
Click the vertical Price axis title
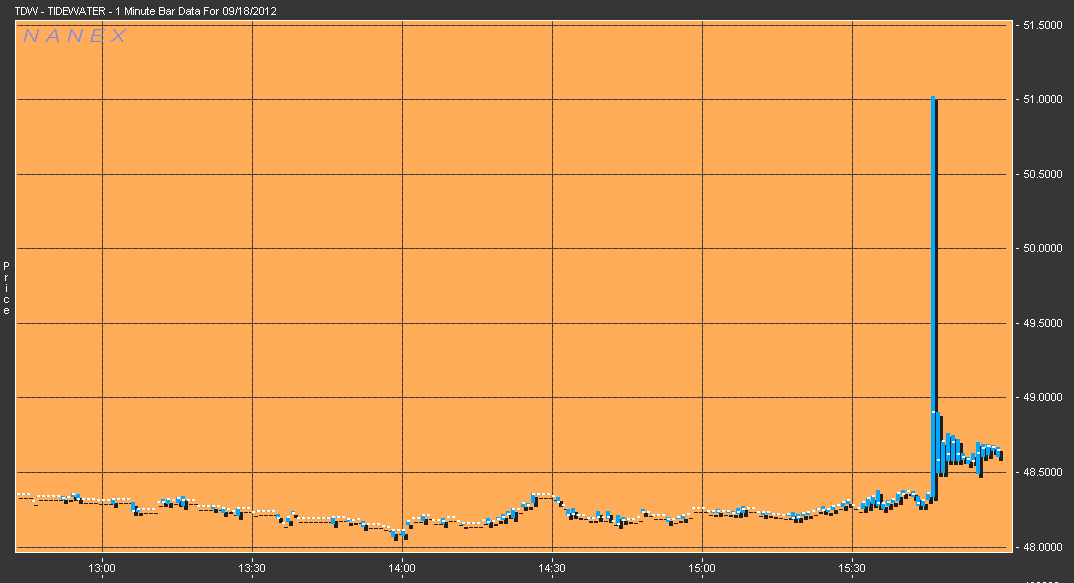(x=6, y=288)
